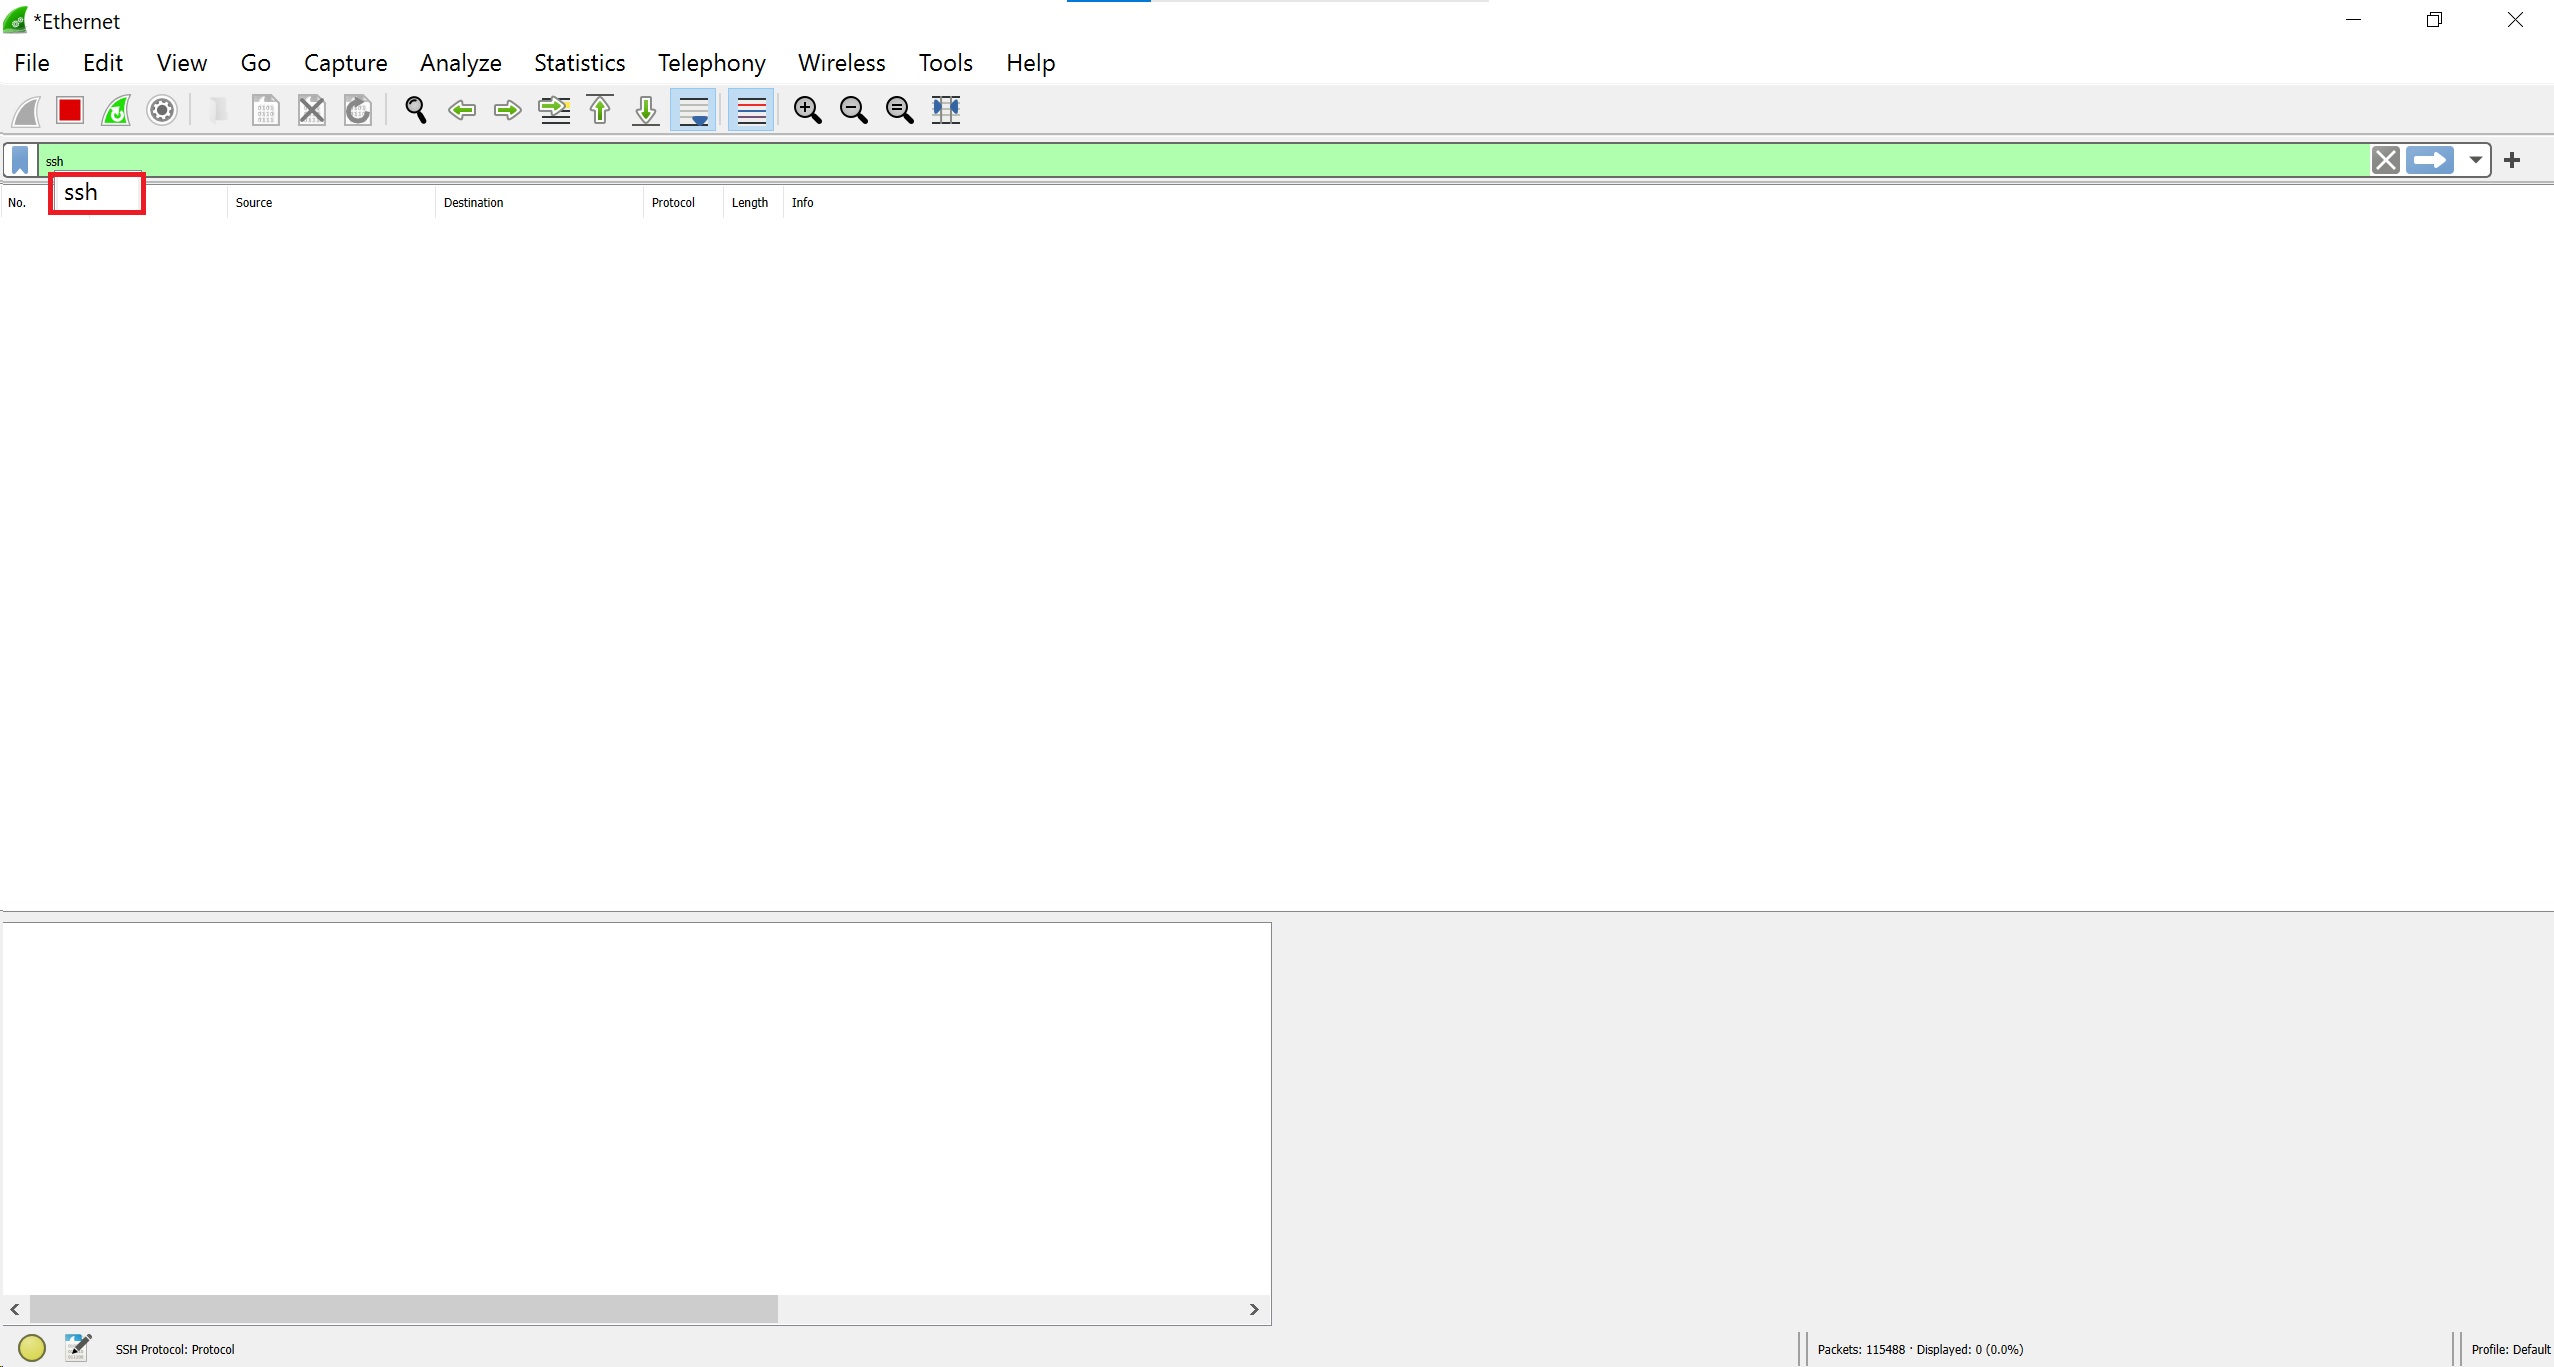This screenshot has height=1367, width=2554.
Task: Open the expert information indicator circle
Action: 32,1348
